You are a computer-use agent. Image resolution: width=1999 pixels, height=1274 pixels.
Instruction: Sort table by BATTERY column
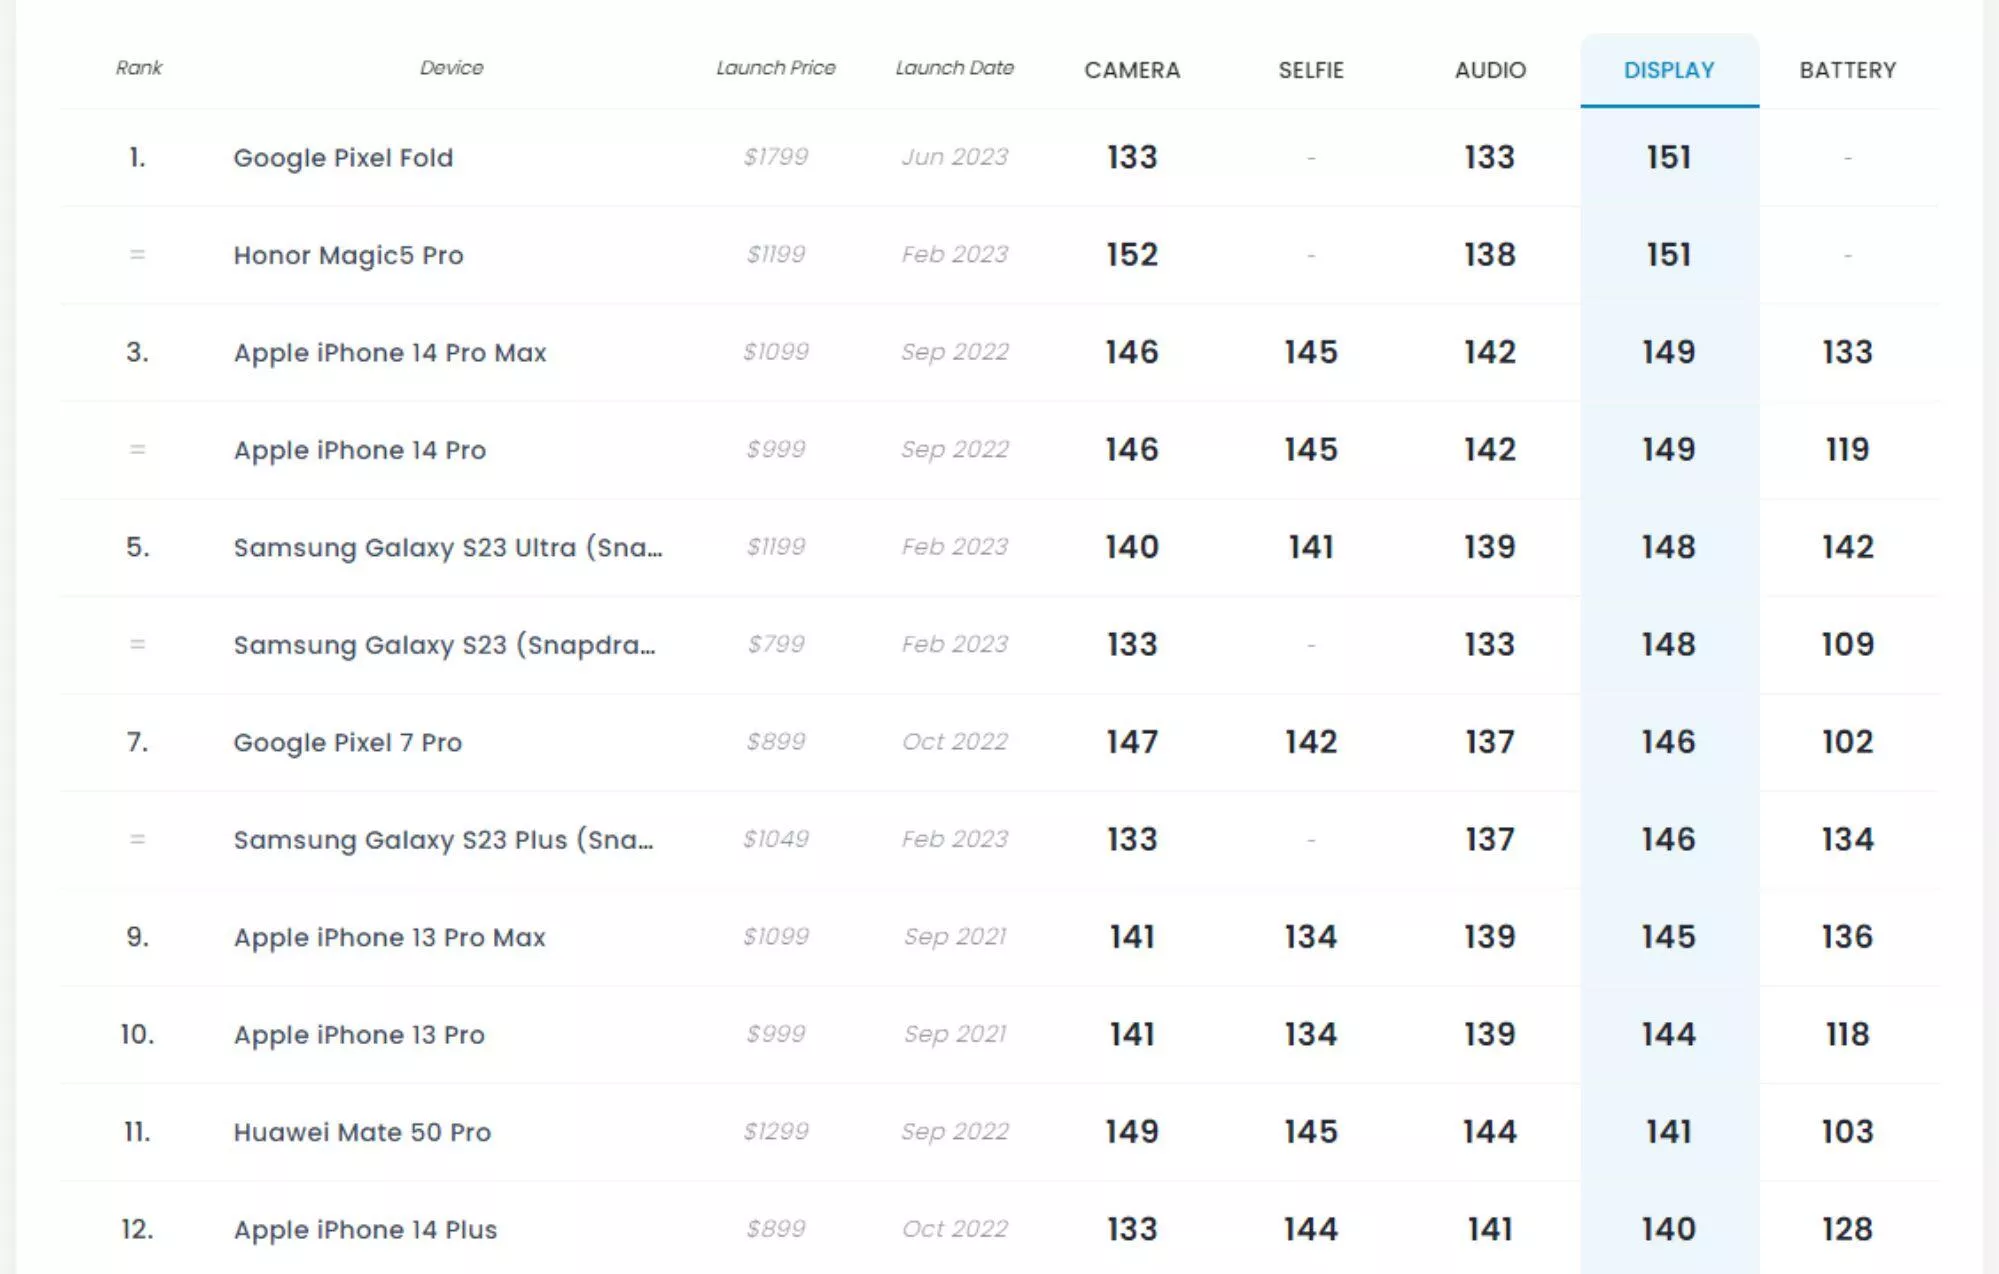click(1848, 70)
